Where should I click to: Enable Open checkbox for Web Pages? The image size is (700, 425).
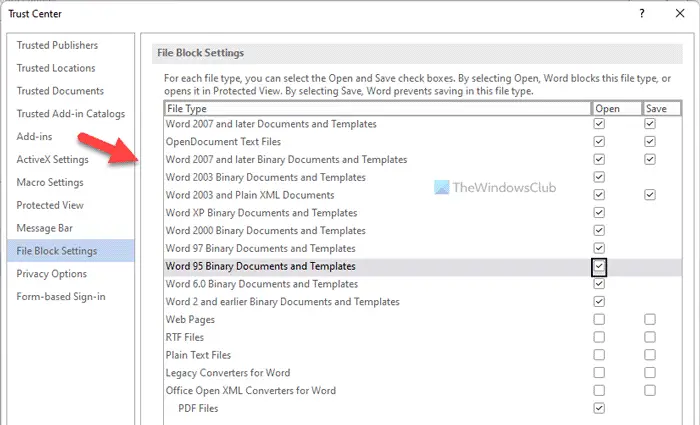click(x=599, y=319)
